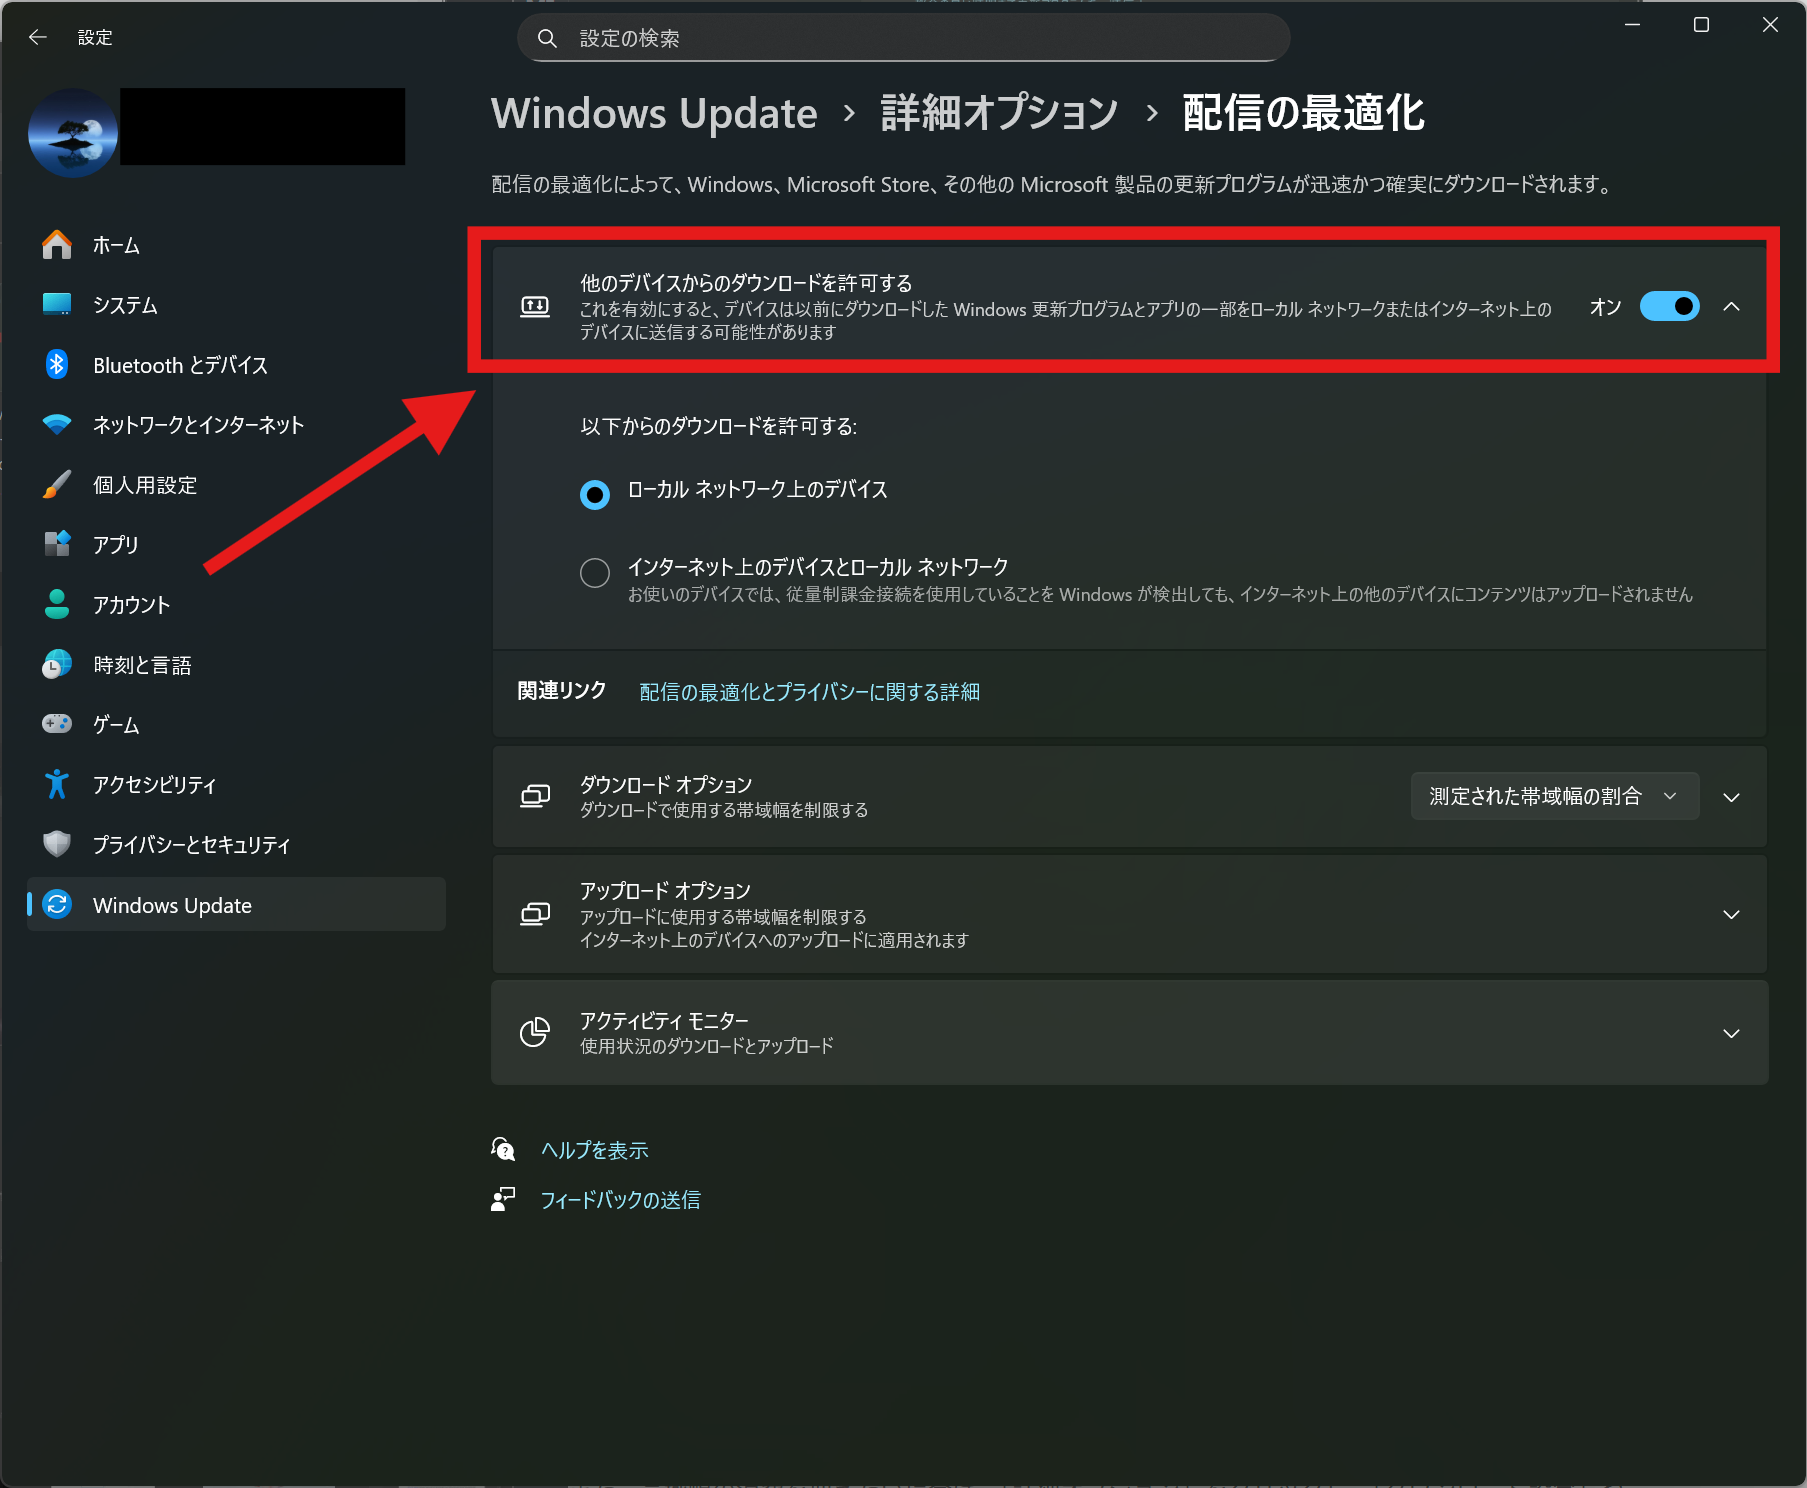Select インターネット上のデバイスとローカル ネットワーク radio button
The width and height of the screenshot is (1807, 1488).
(595, 573)
